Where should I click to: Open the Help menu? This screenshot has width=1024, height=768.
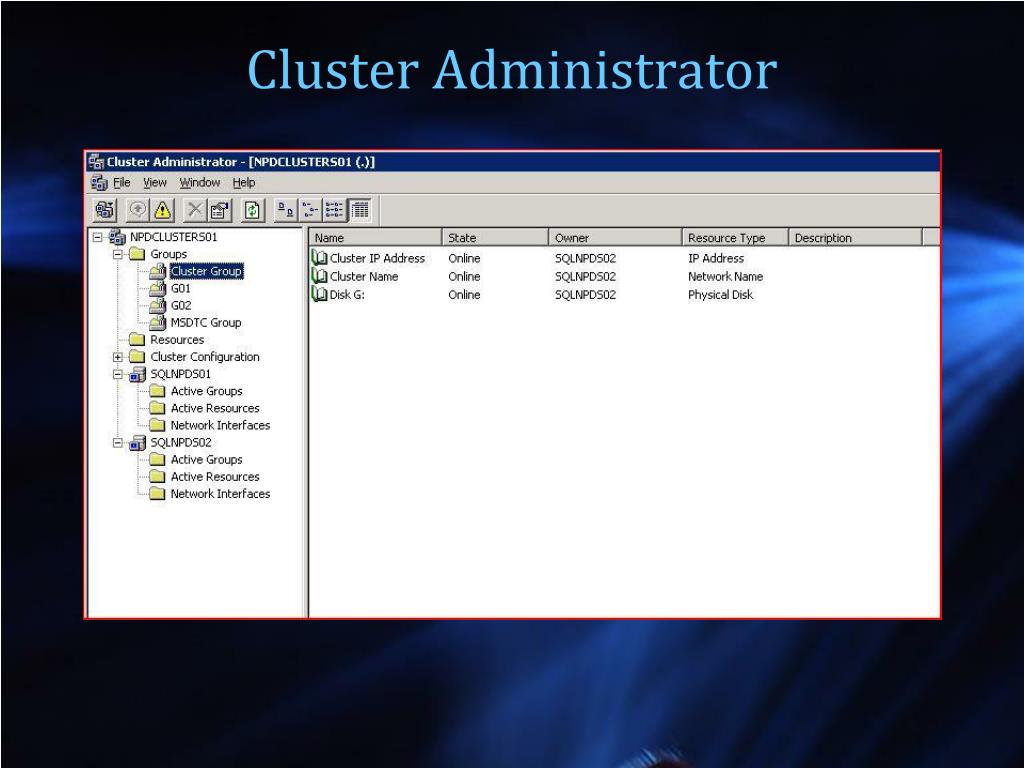coord(244,183)
